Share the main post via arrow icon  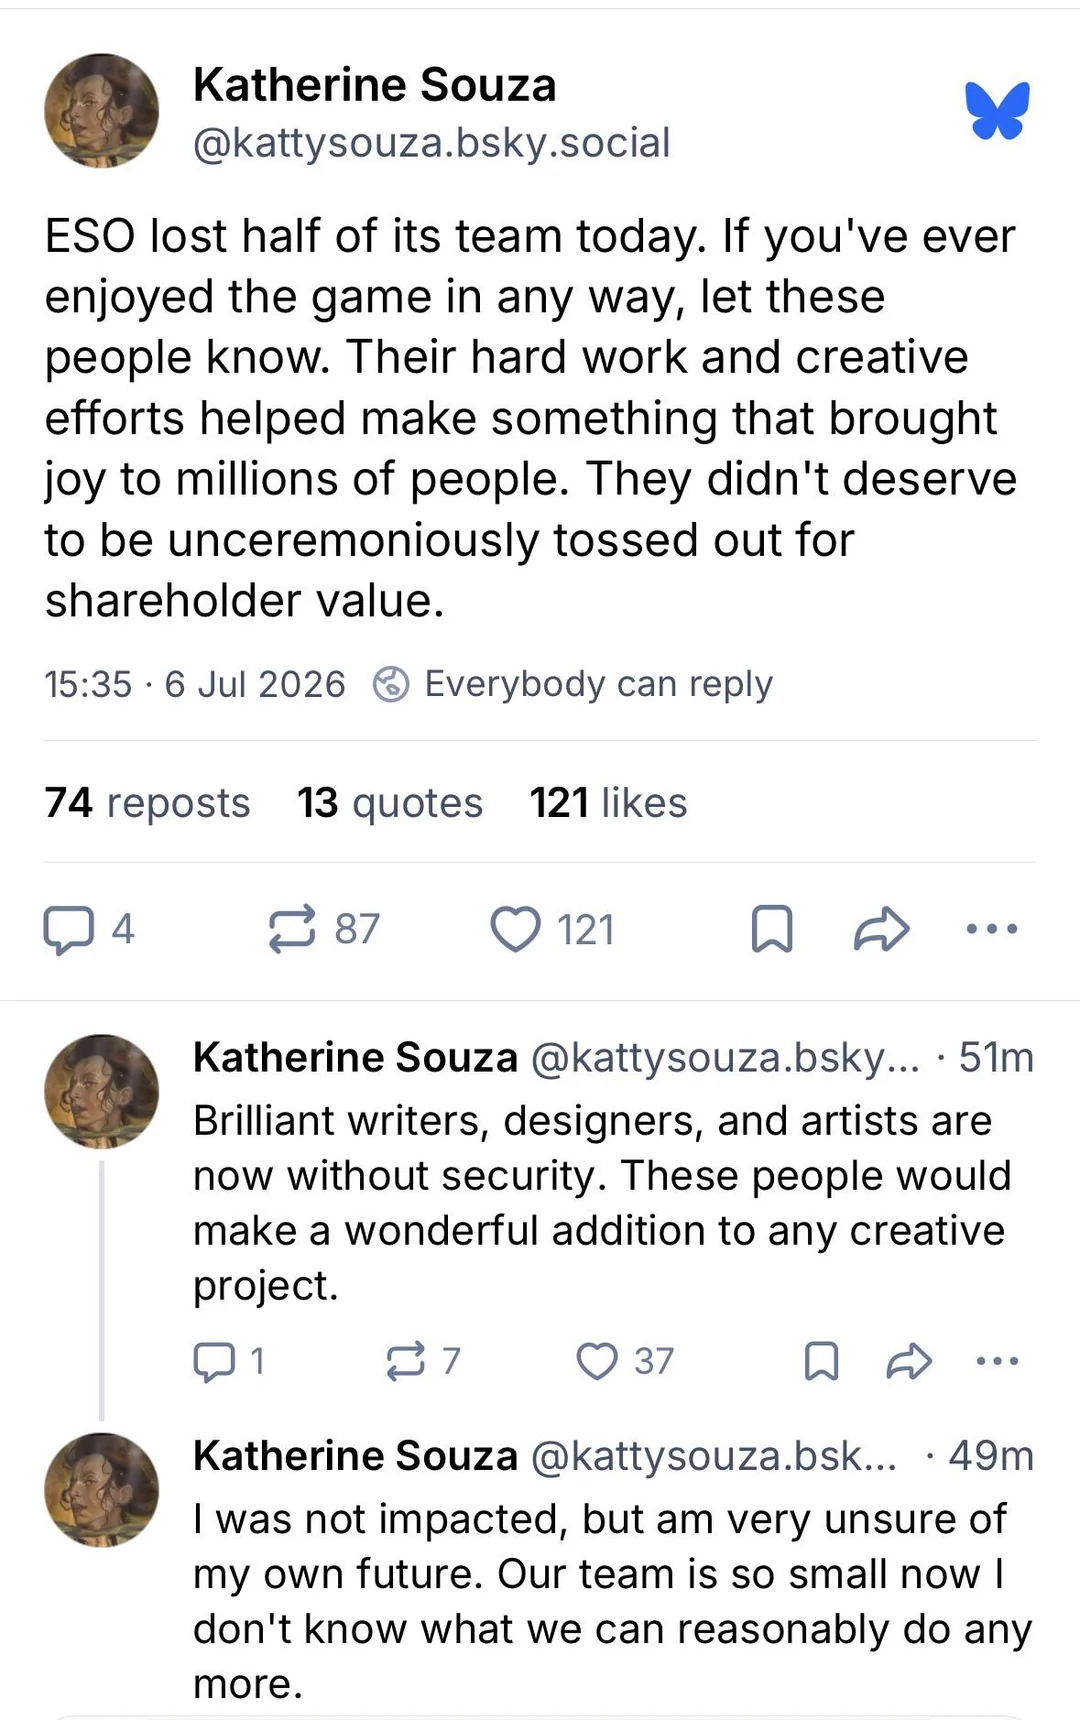881,929
